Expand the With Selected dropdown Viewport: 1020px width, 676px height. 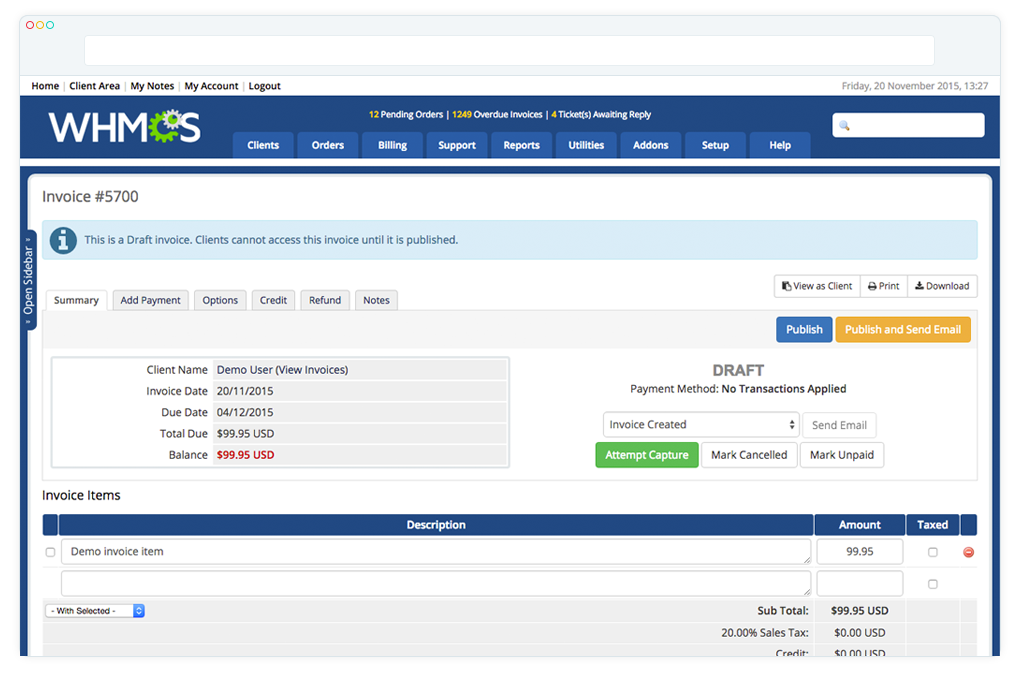tap(95, 610)
